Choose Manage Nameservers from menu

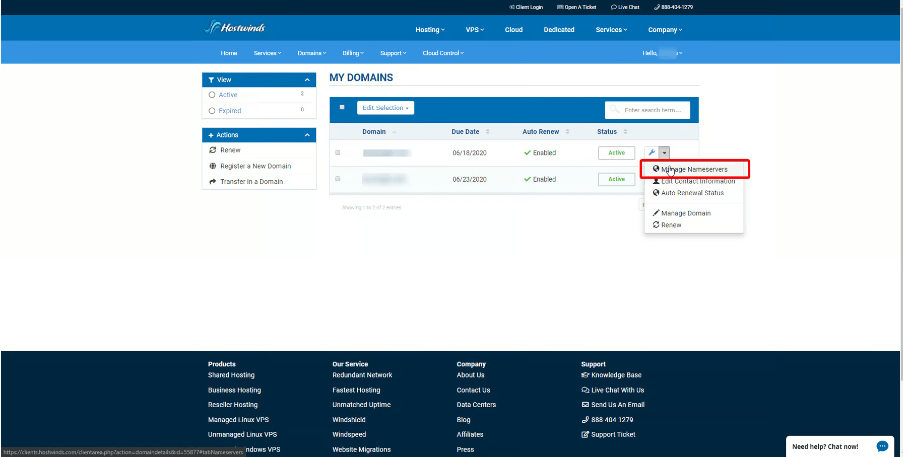pyautogui.click(x=695, y=169)
